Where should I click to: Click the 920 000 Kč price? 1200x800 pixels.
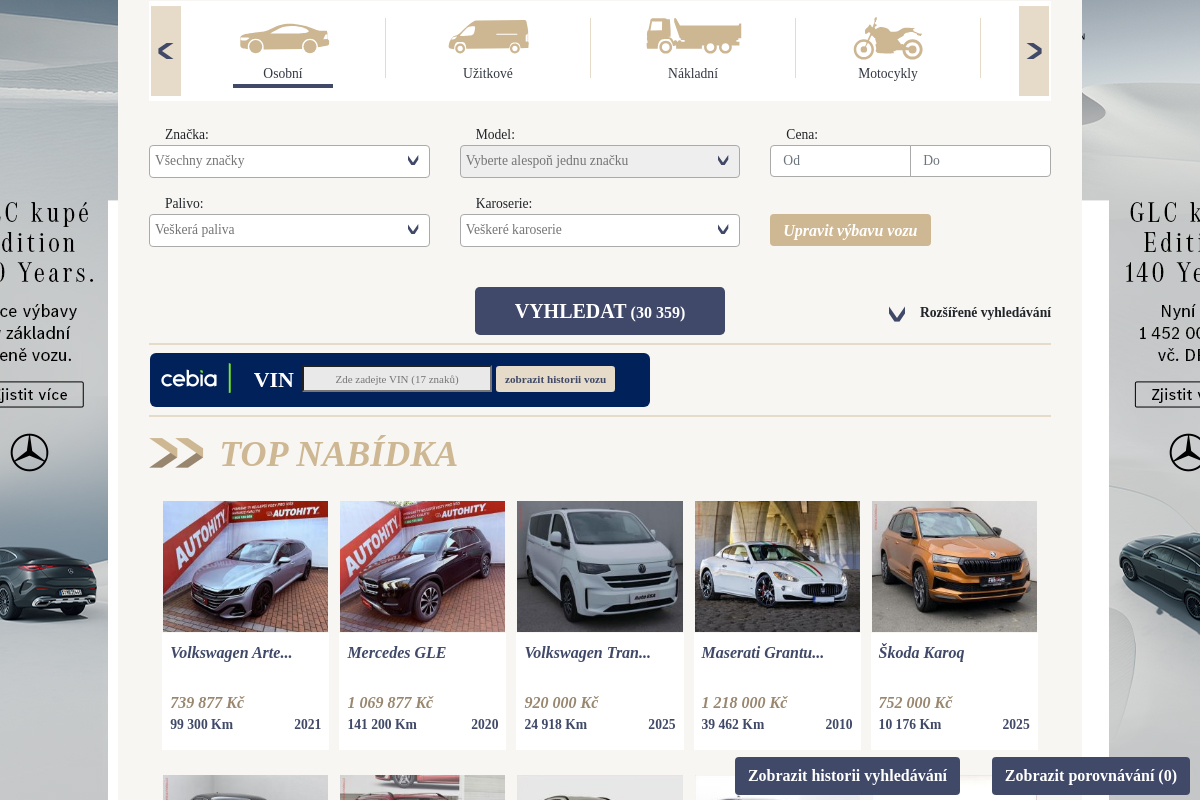click(x=561, y=703)
